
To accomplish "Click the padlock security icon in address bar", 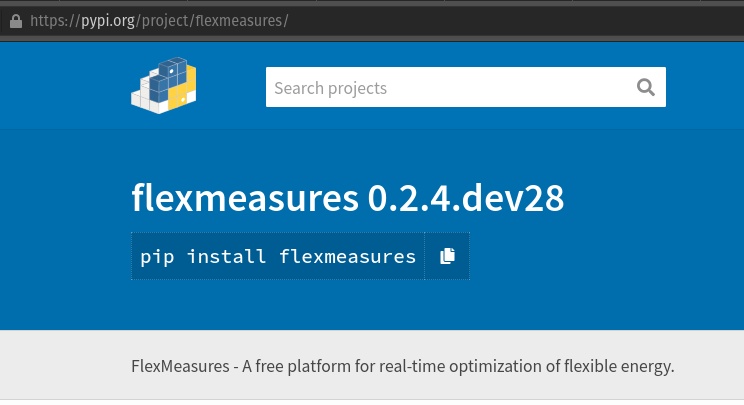I will 16,21.
